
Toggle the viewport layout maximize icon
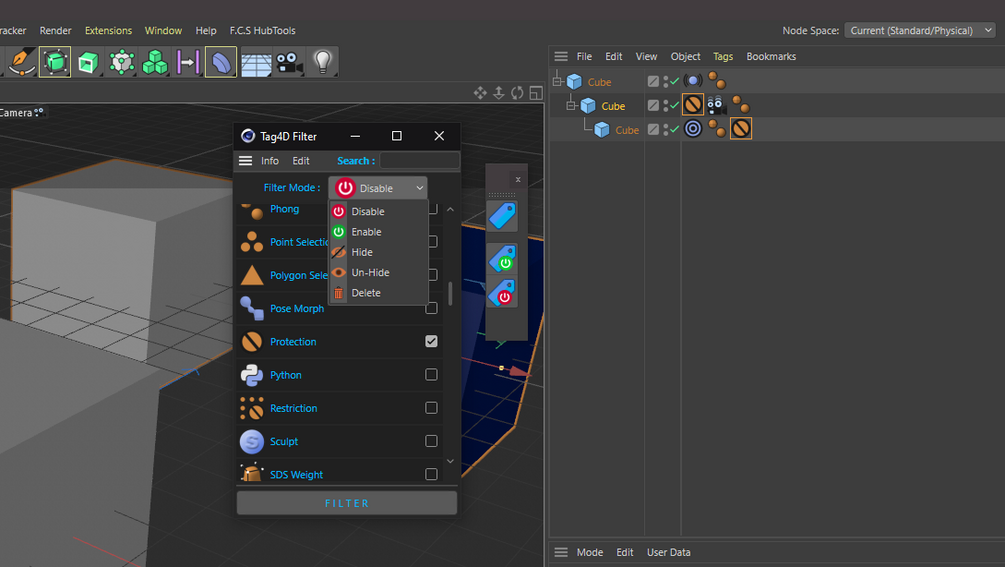pos(536,94)
